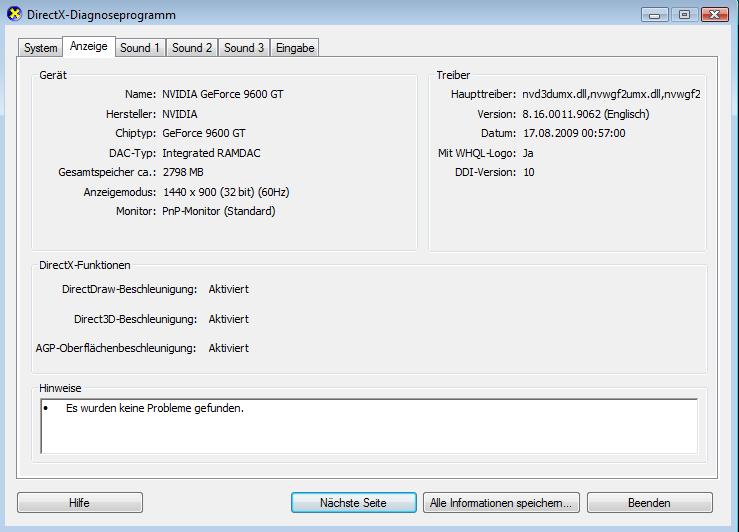Switch to the Eingabe tab
739x532 pixels.
[x=295, y=48]
